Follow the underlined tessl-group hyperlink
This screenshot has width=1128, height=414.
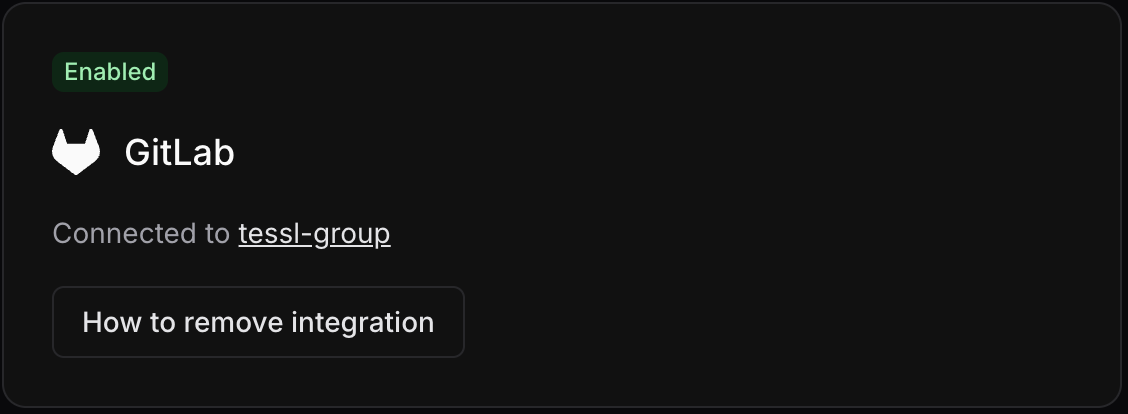pyautogui.click(x=314, y=234)
